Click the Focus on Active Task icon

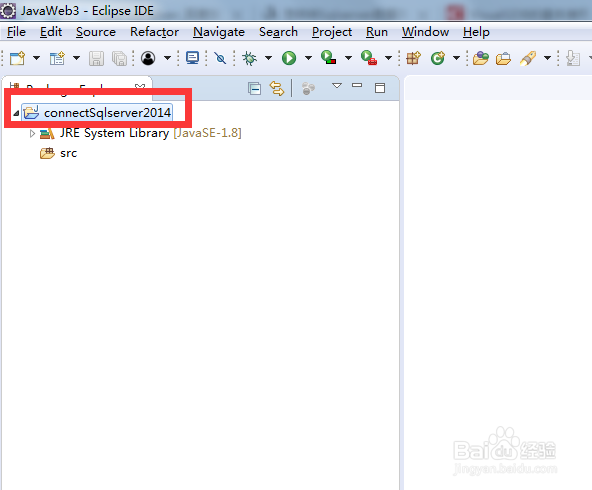(x=308, y=89)
